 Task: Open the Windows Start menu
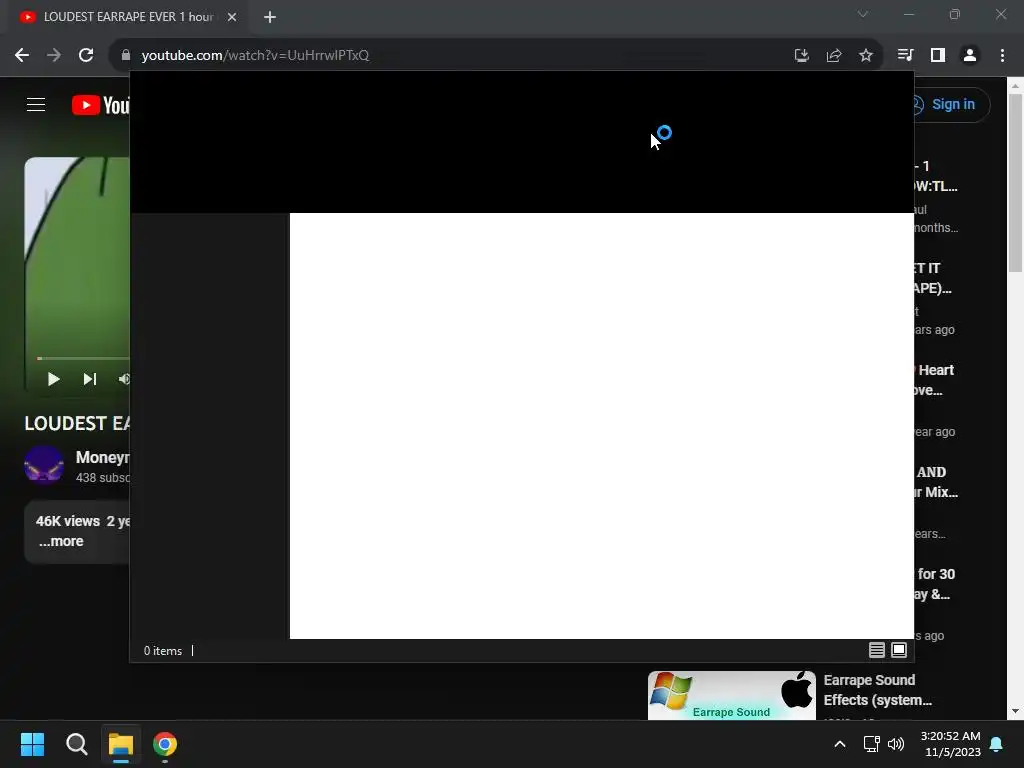coord(32,744)
